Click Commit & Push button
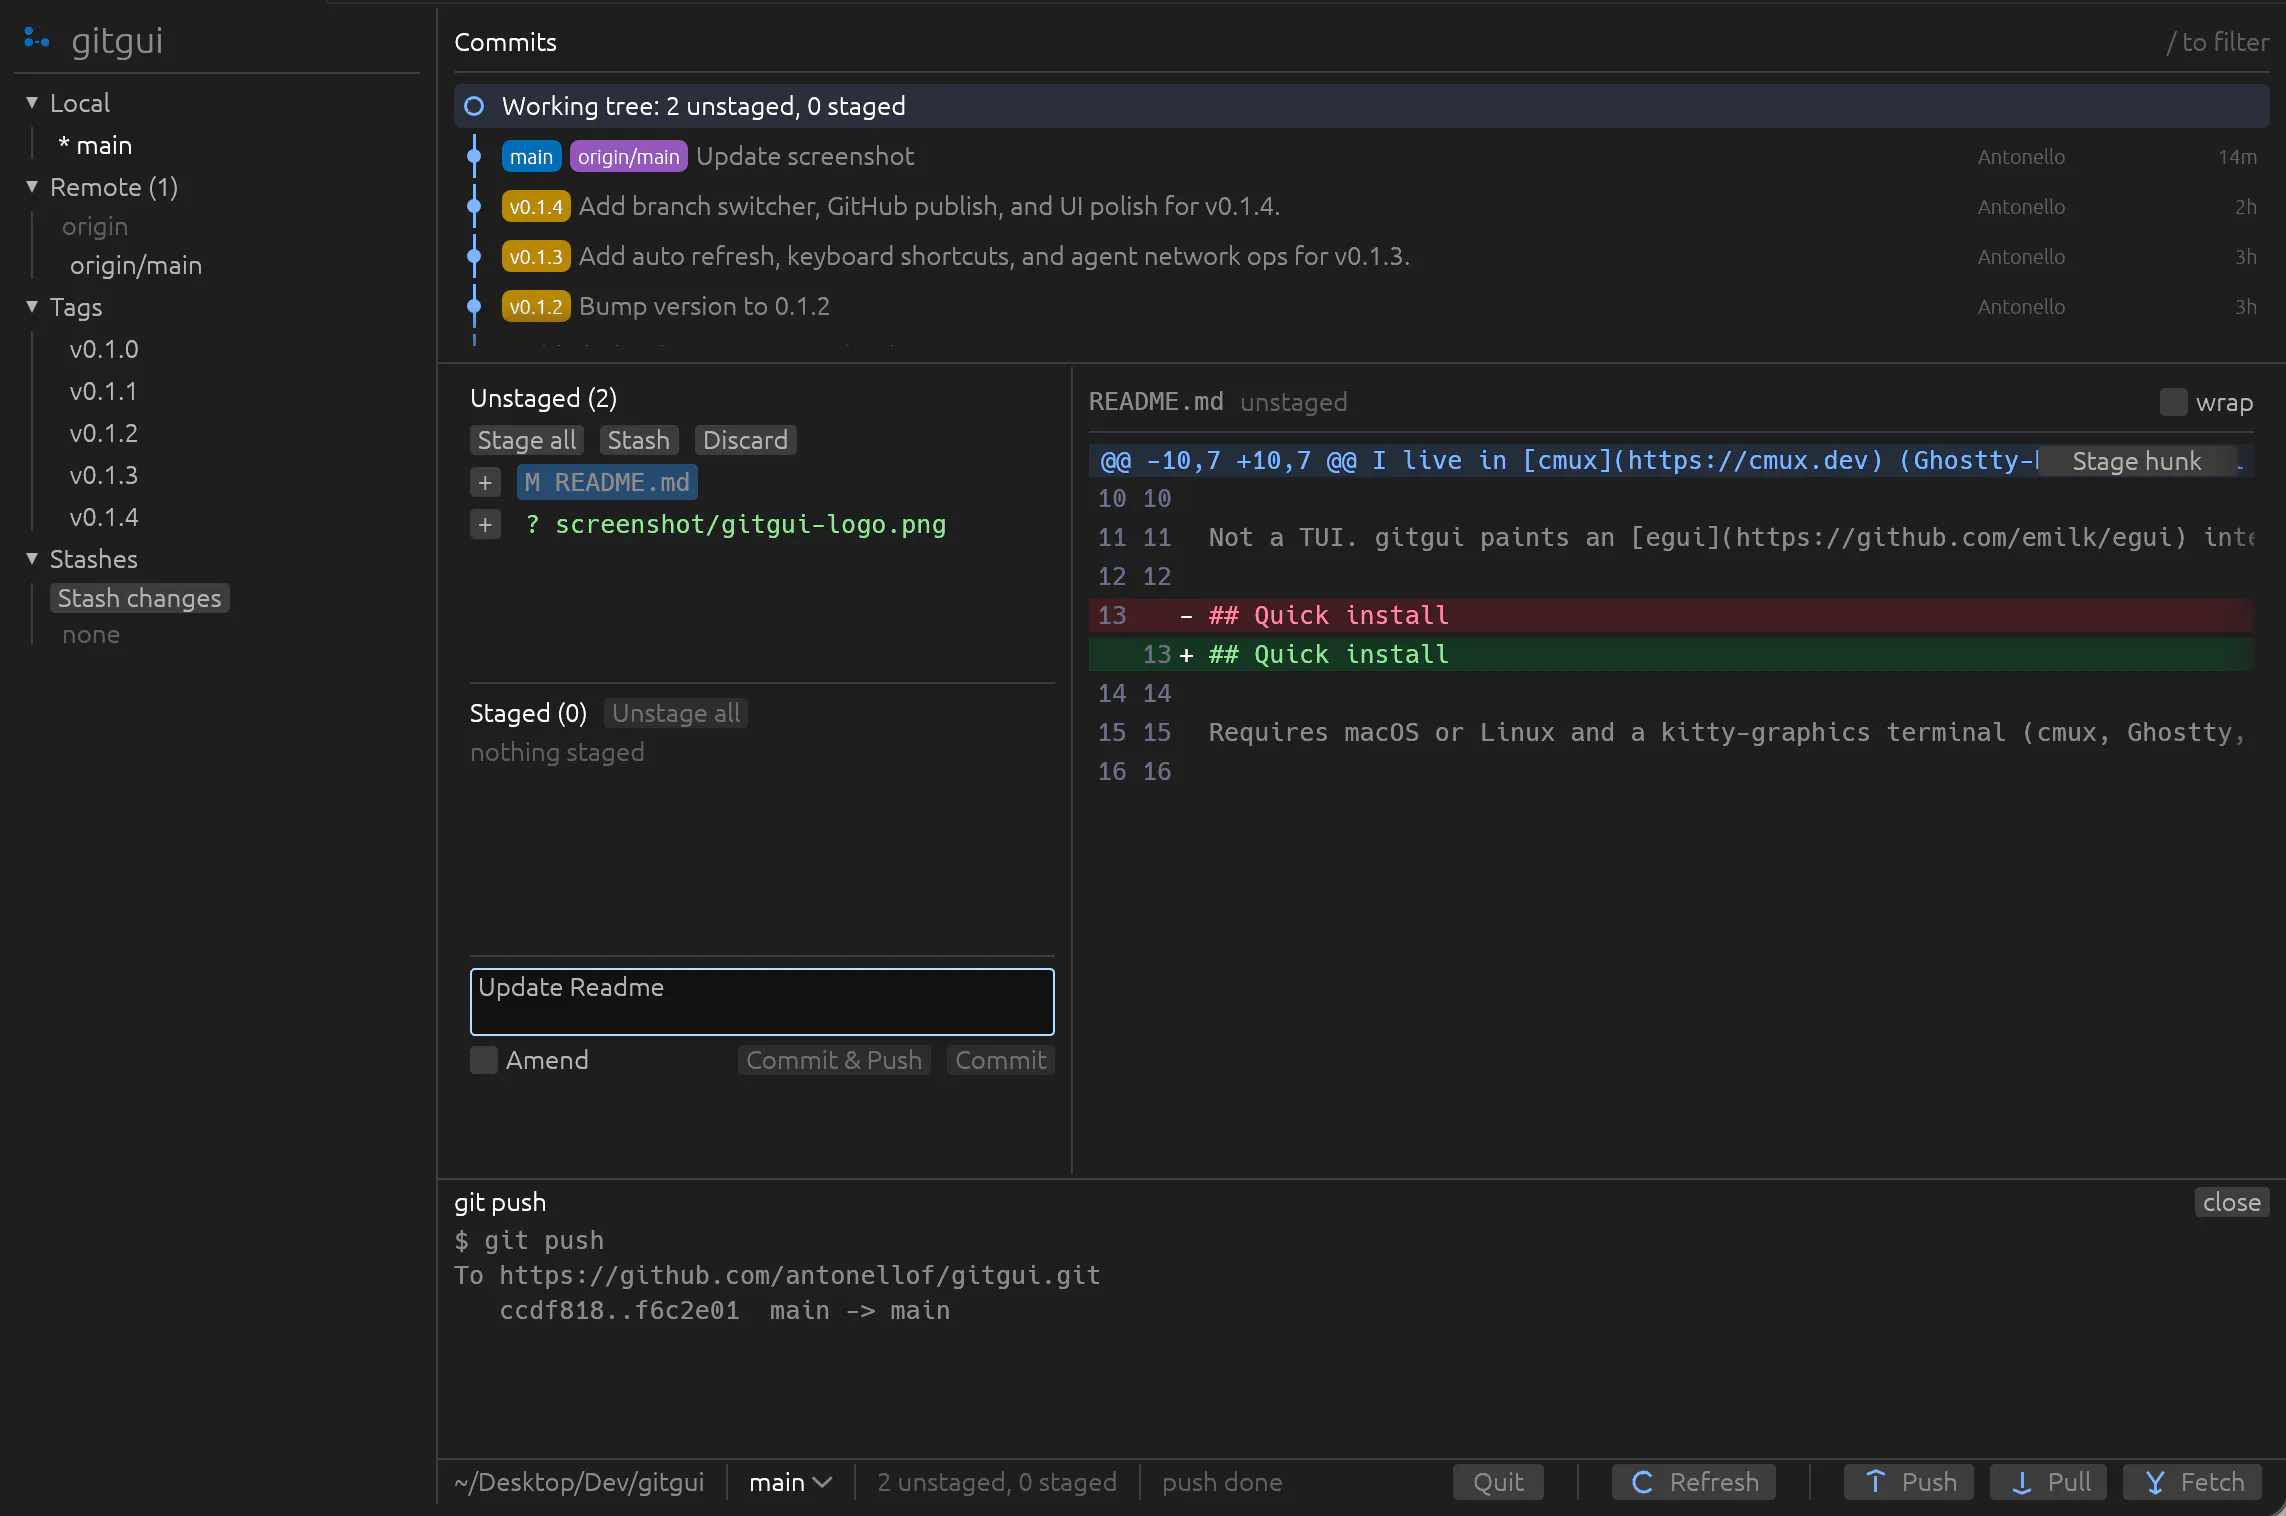This screenshot has width=2286, height=1516. [834, 1060]
